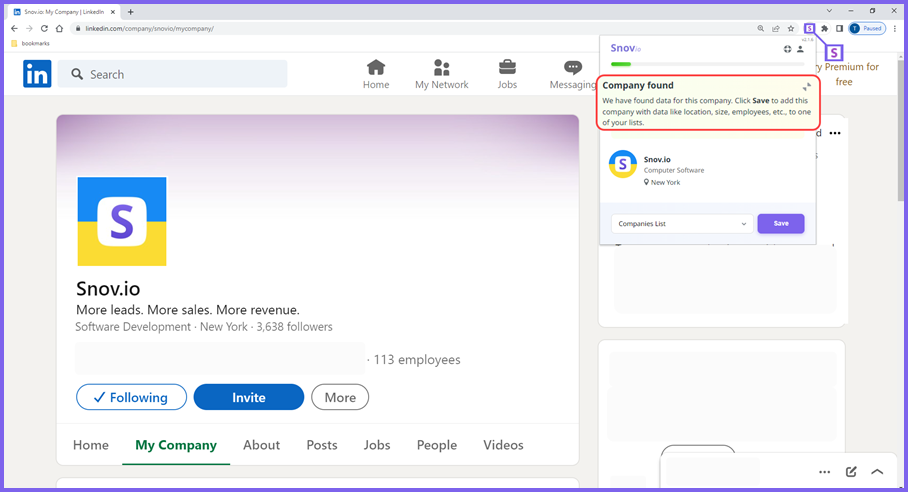This screenshot has height=492, width=908.
Task: Open the Home navigation icon
Action: point(376,74)
